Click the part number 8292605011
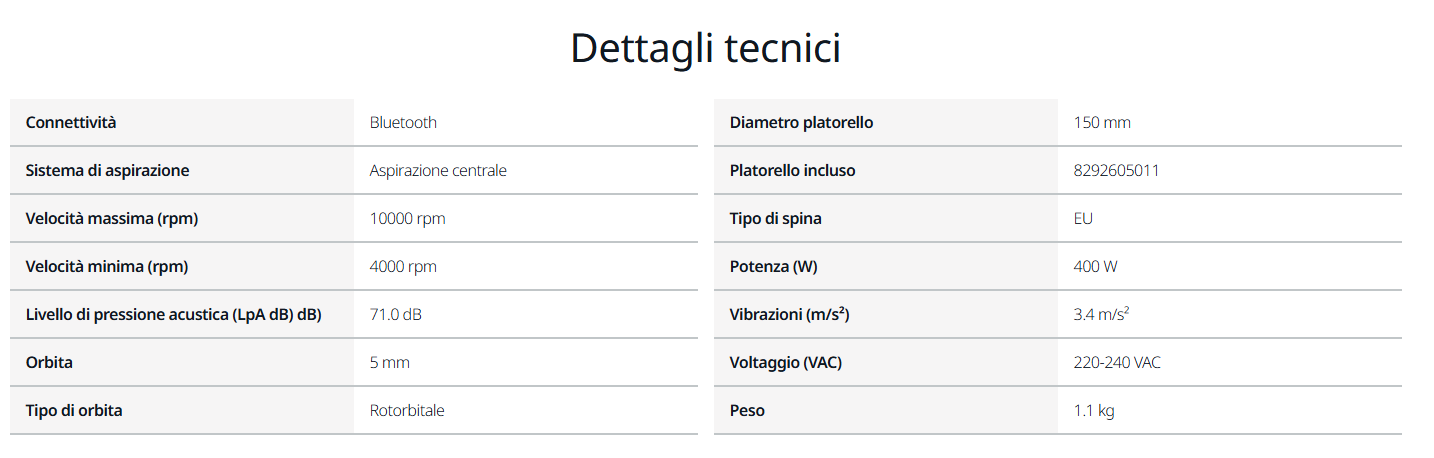The image size is (1434, 458). pyautogui.click(x=1116, y=171)
